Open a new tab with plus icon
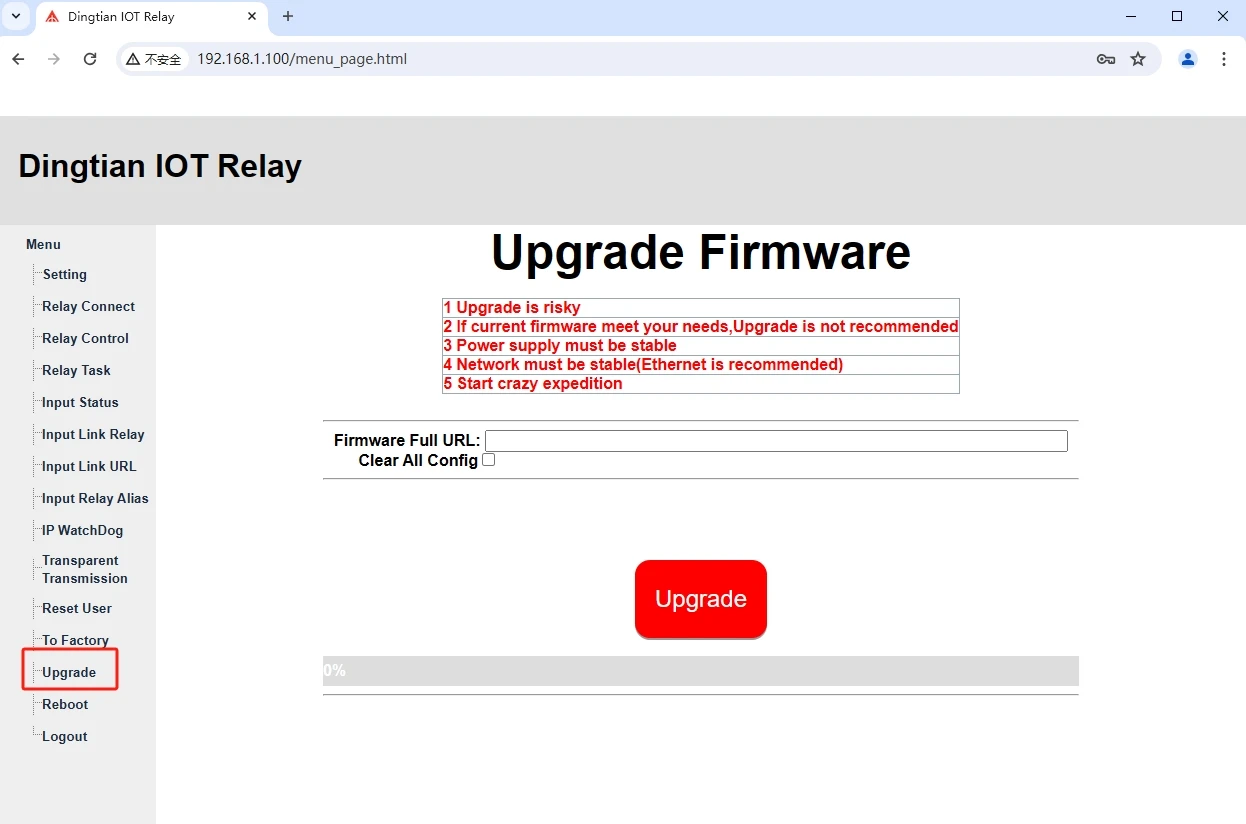1246x824 pixels. 288,16
